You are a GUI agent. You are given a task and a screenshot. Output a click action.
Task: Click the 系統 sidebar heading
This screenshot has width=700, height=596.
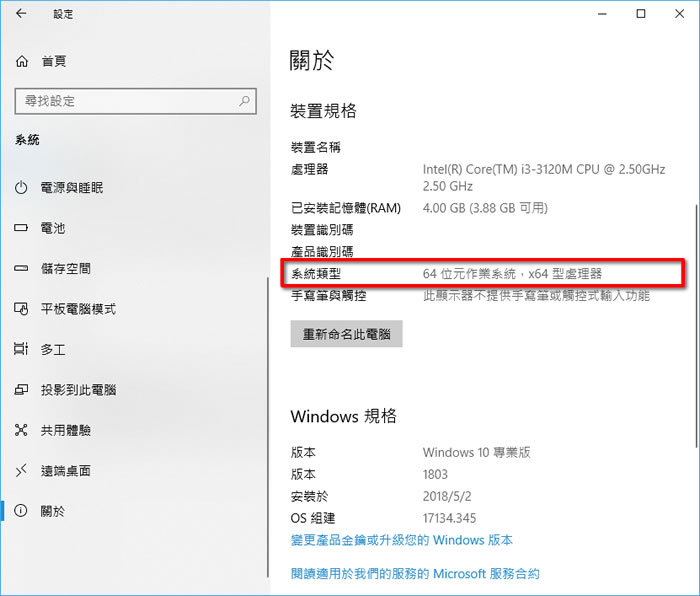click(27, 140)
